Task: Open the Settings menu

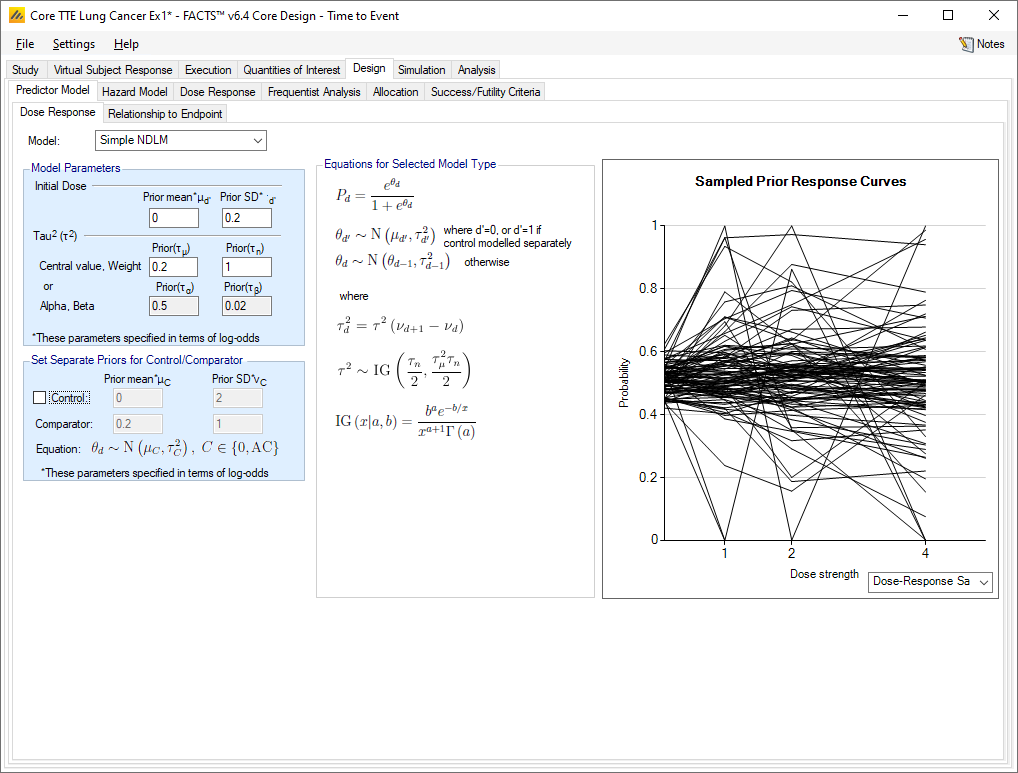Action: pos(74,44)
